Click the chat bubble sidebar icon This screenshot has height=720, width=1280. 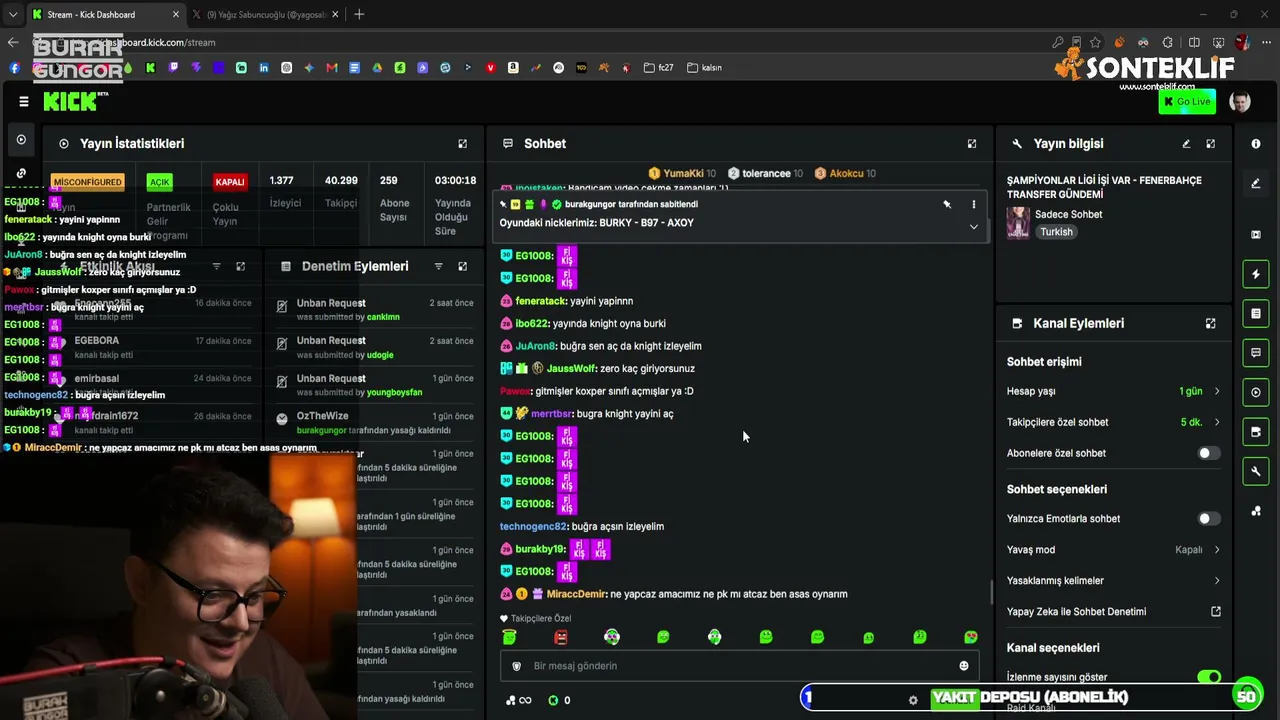tap(1256, 353)
